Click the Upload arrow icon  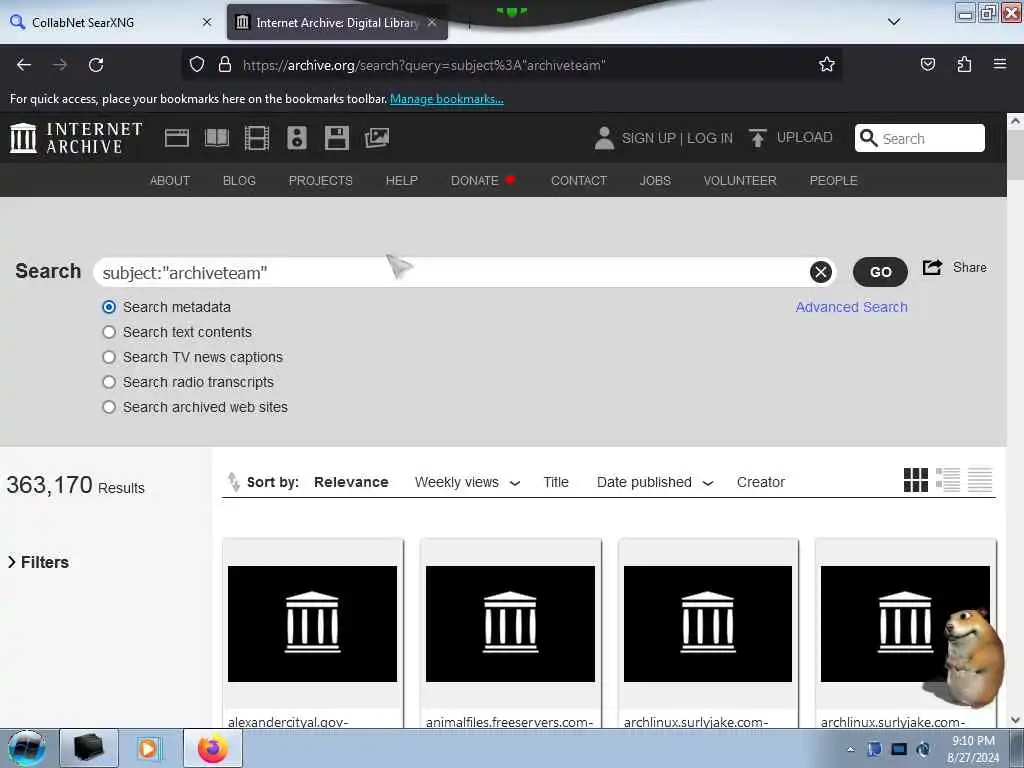point(758,138)
